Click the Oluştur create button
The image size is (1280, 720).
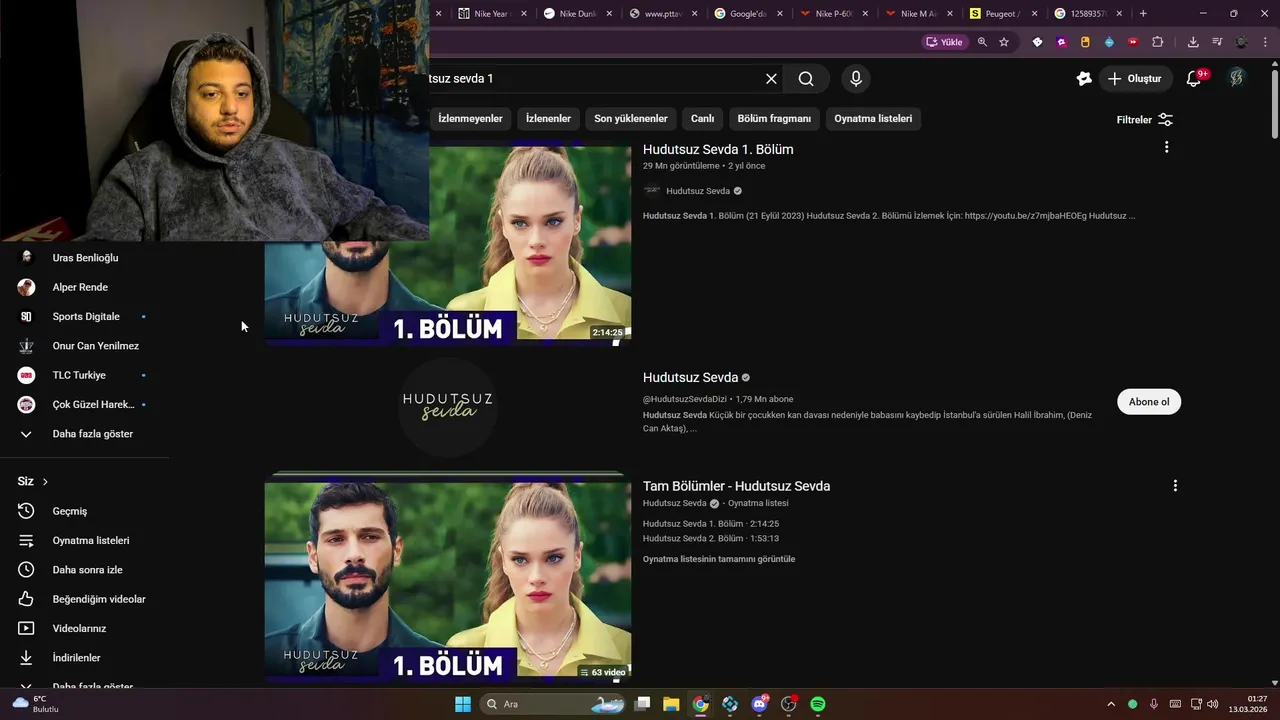pos(1135,79)
